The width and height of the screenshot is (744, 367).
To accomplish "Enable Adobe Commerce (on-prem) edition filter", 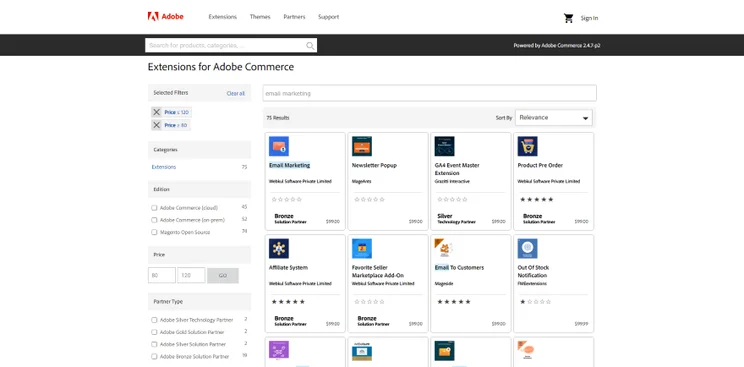I will (154, 220).
